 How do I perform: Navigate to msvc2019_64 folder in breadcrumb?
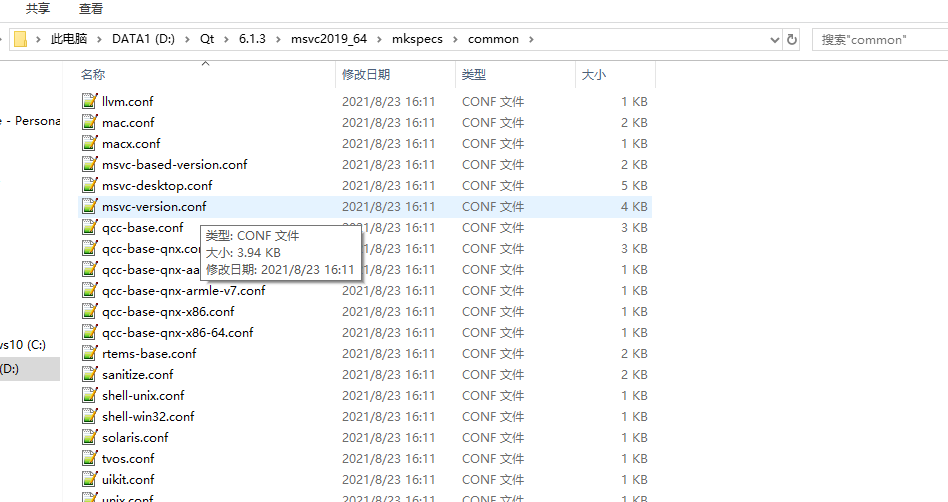point(329,39)
